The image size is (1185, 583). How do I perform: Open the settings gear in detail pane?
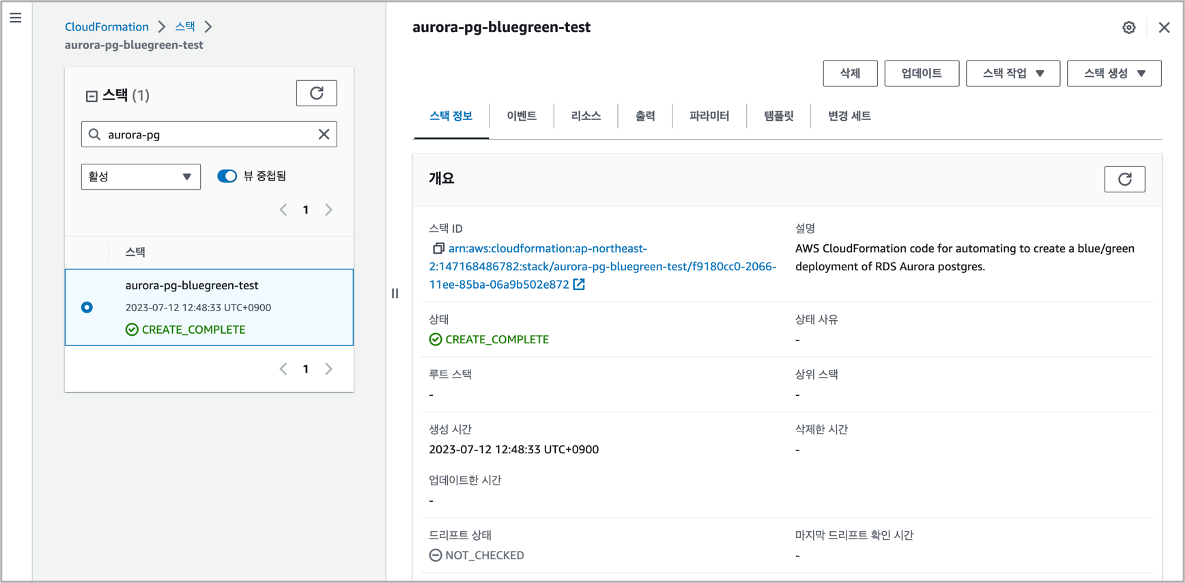1129,28
